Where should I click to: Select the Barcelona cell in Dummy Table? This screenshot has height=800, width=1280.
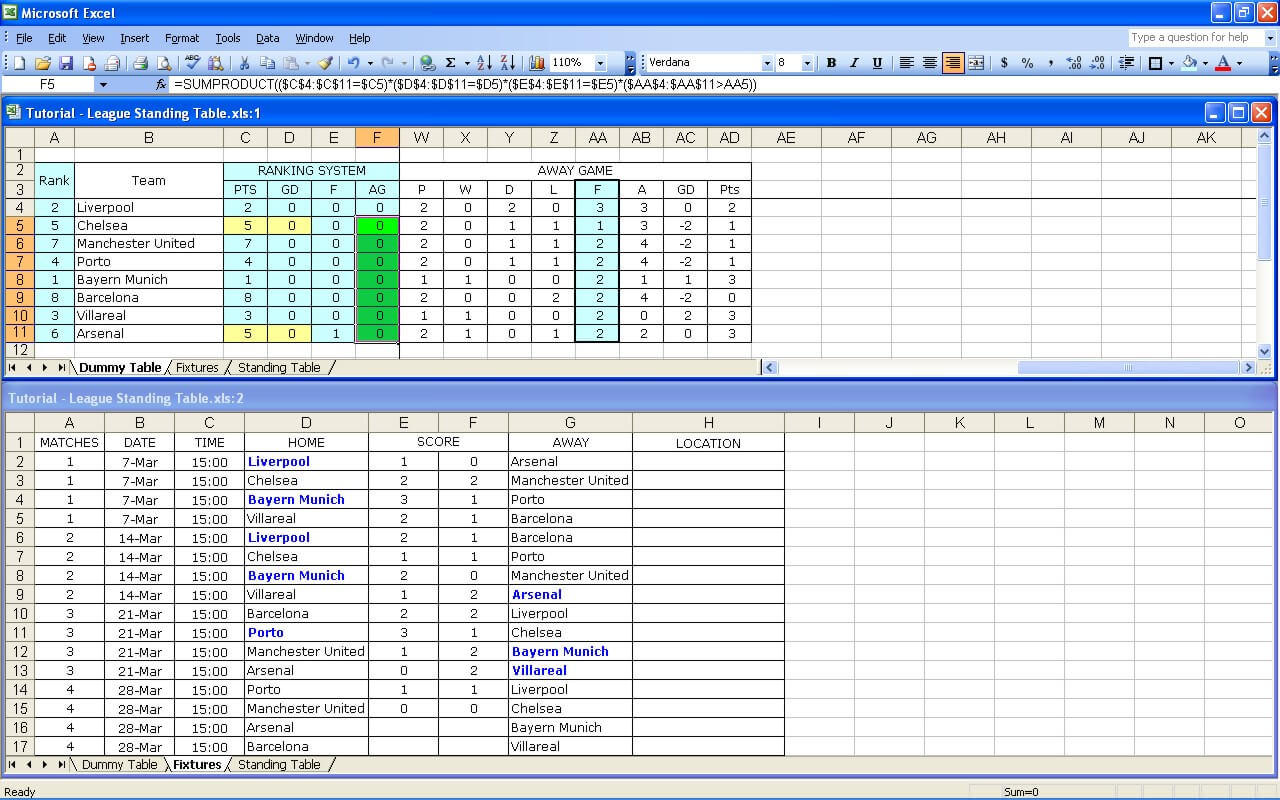point(149,297)
